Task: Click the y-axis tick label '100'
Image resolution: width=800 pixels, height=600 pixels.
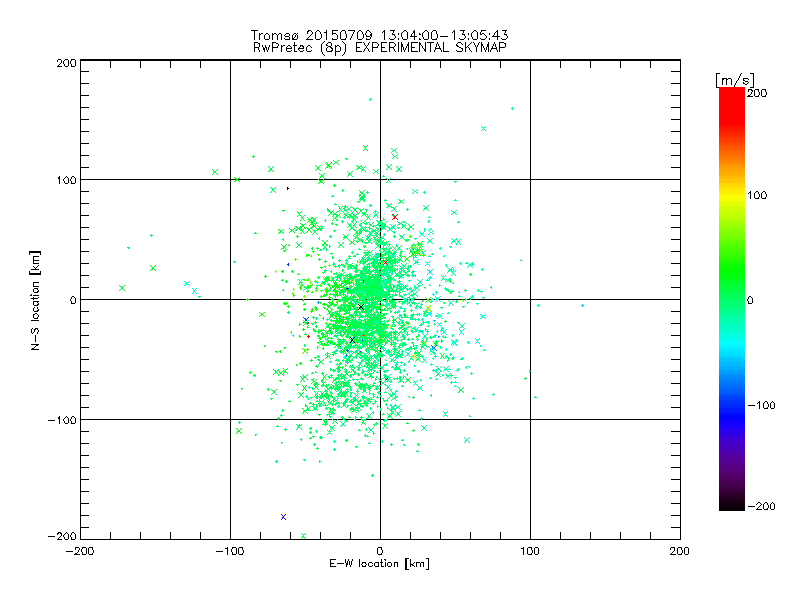Action: pos(66,180)
